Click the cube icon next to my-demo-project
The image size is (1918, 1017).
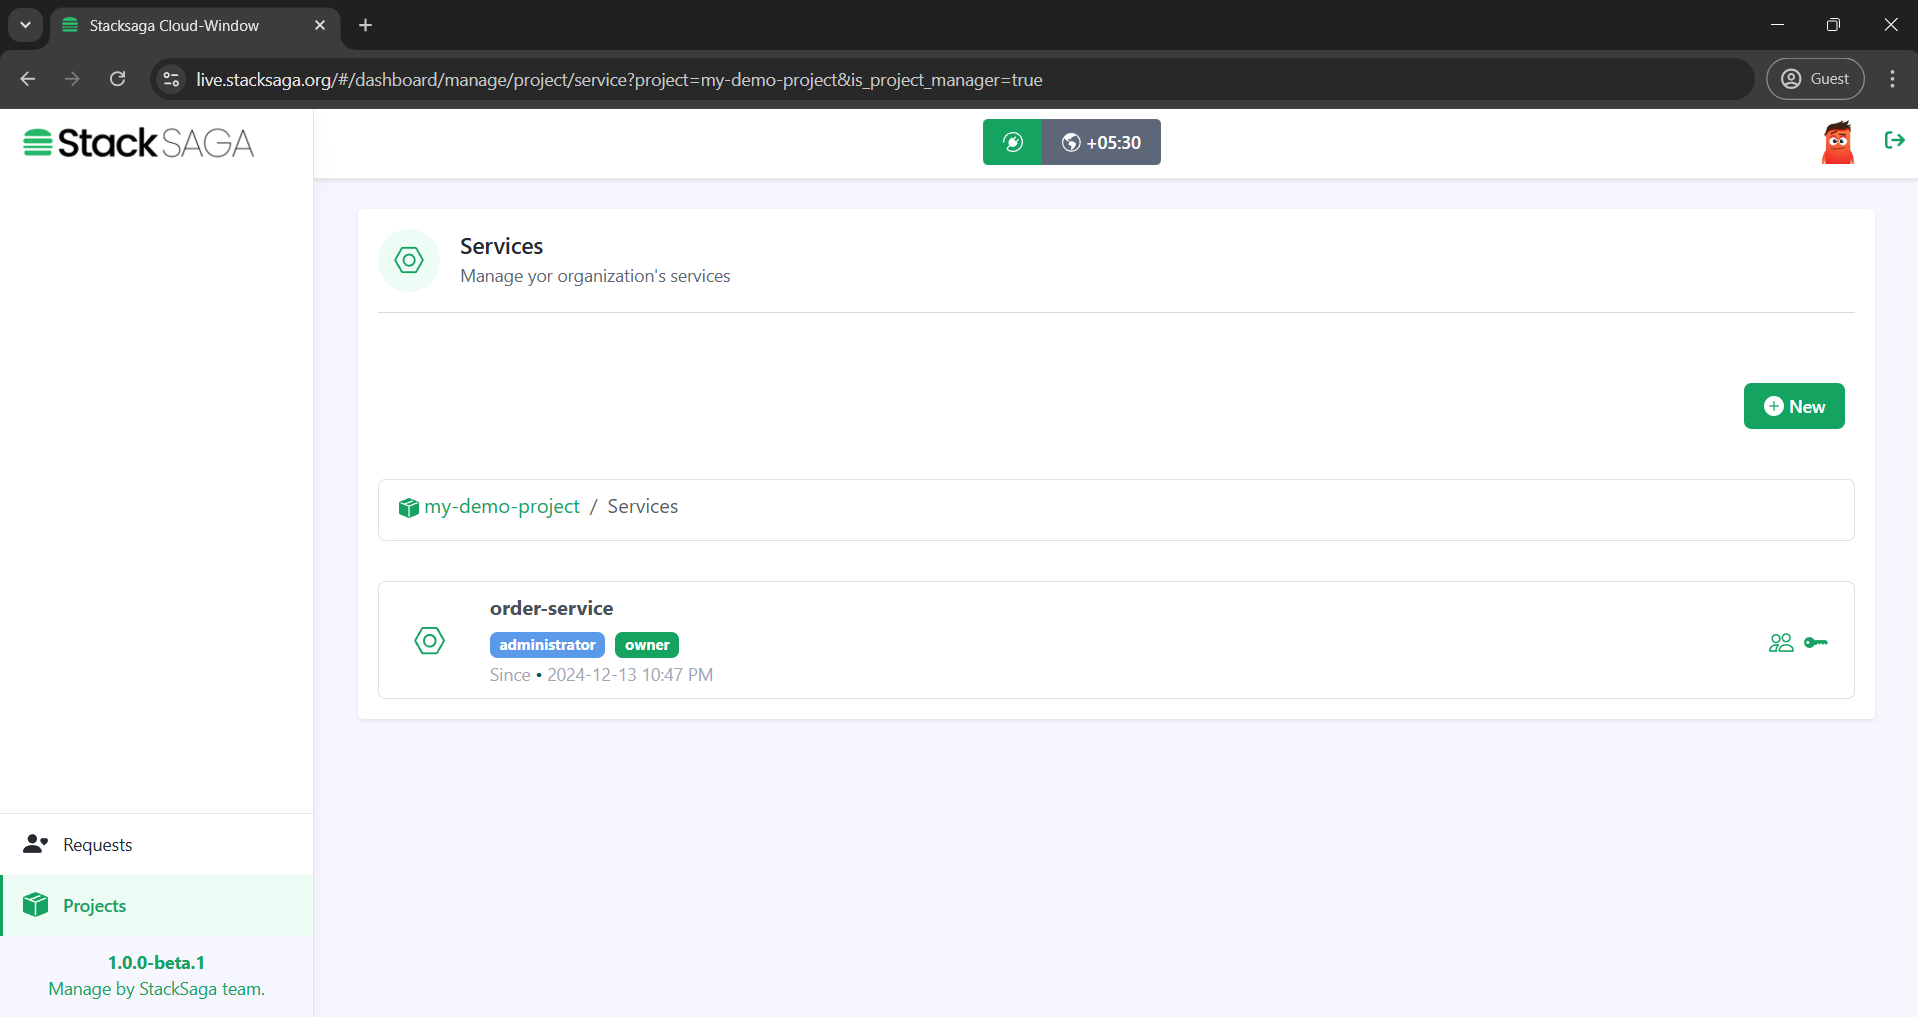(408, 507)
